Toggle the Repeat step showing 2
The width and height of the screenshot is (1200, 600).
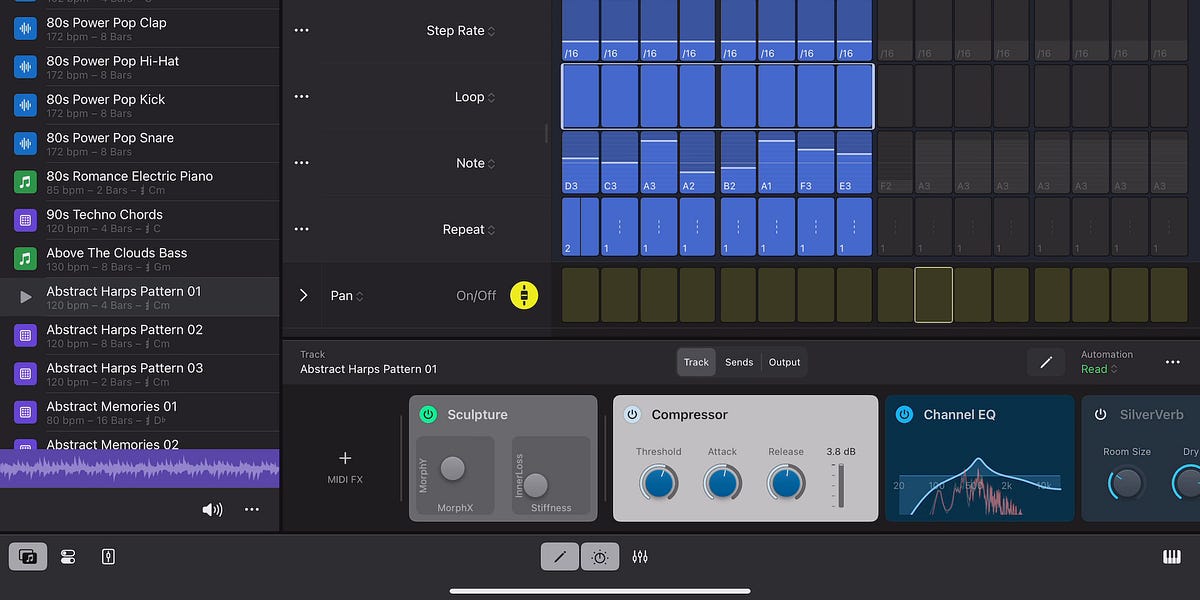click(580, 228)
